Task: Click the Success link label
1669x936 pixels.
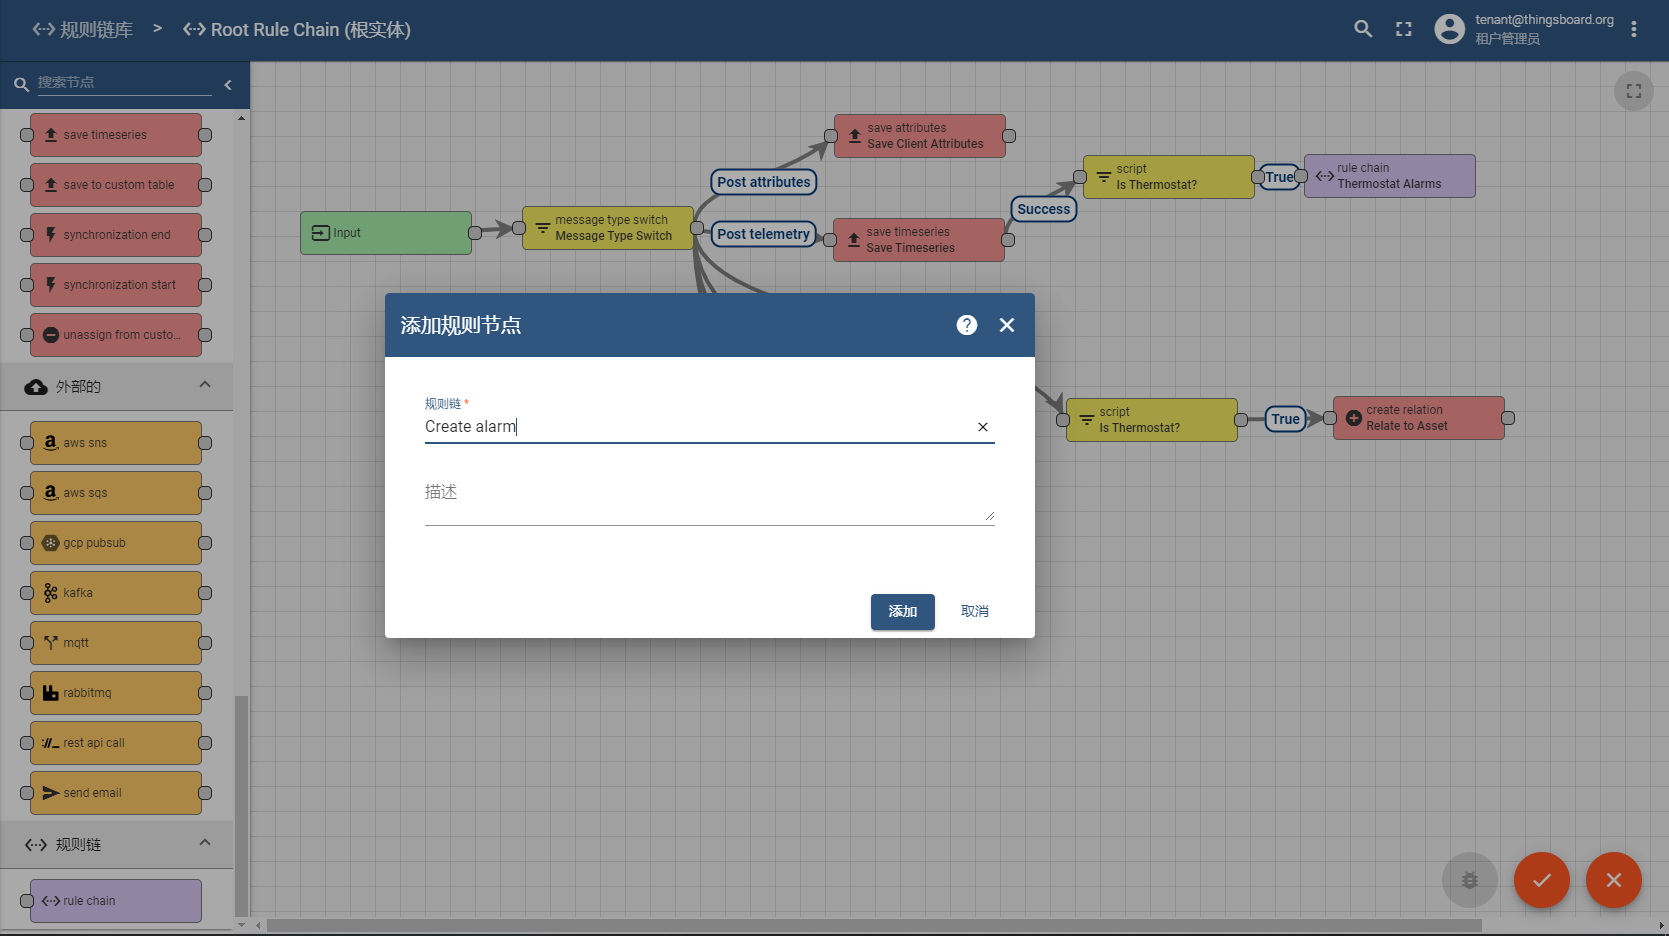Action: click(x=1044, y=209)
